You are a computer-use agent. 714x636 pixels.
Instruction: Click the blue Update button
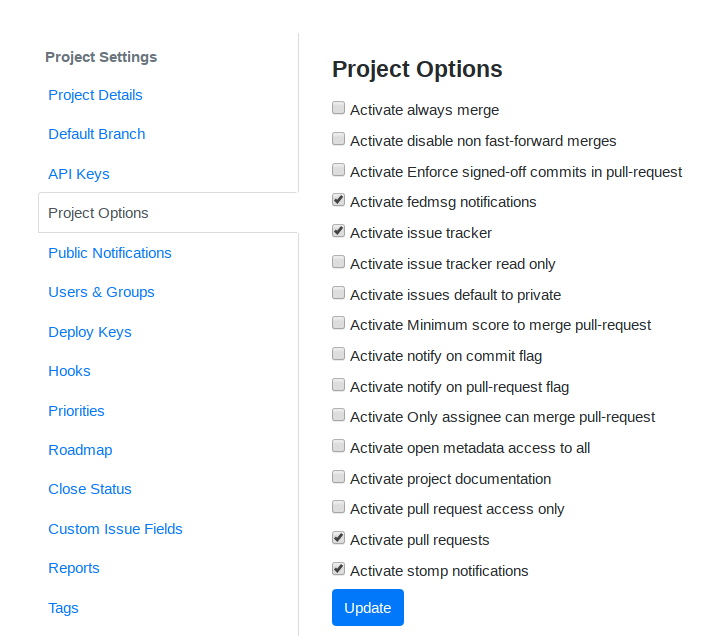coord(367,607)
